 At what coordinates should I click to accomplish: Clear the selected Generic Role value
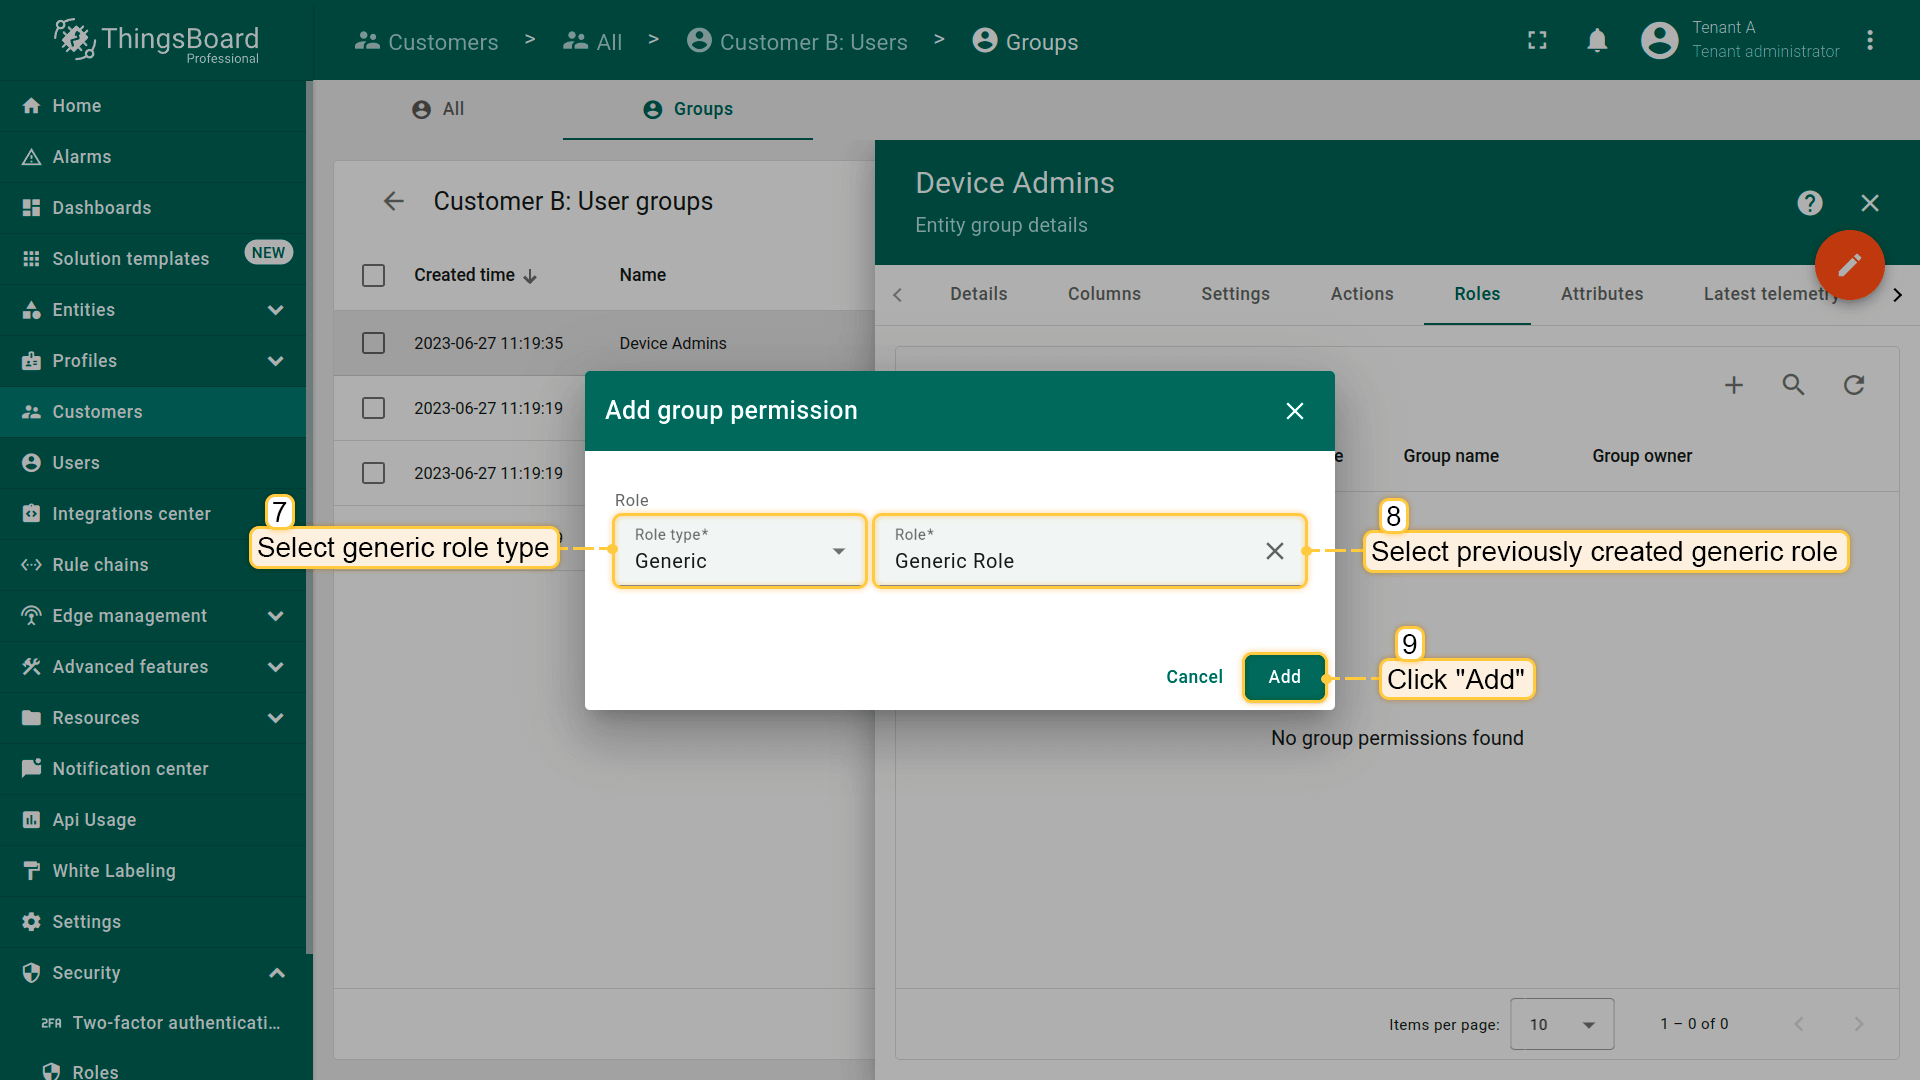[x=1274, y=551]
